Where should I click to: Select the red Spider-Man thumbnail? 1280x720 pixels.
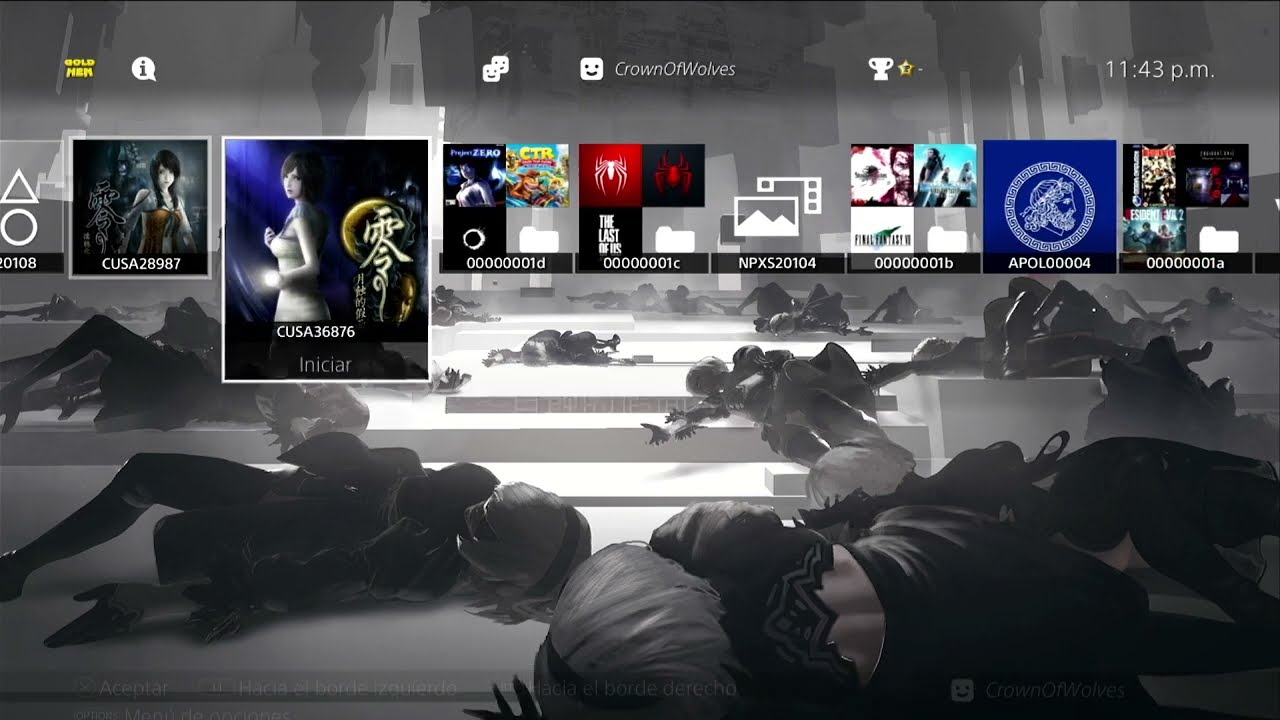[x=610, y=175]
